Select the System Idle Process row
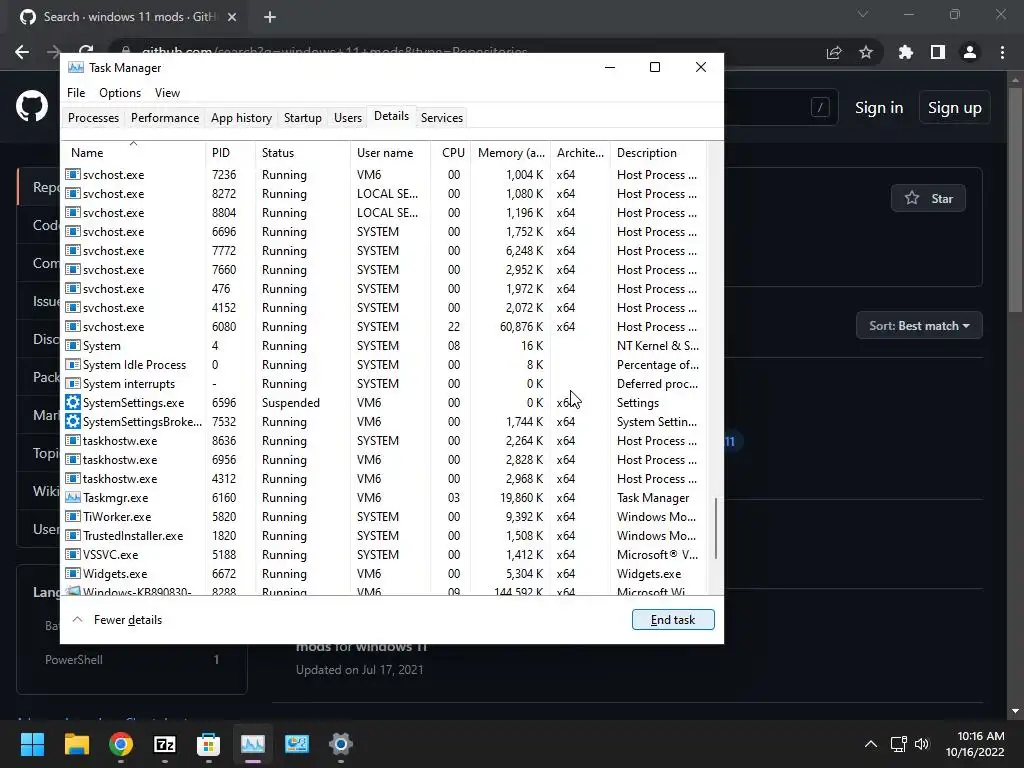 coord(385,364)
